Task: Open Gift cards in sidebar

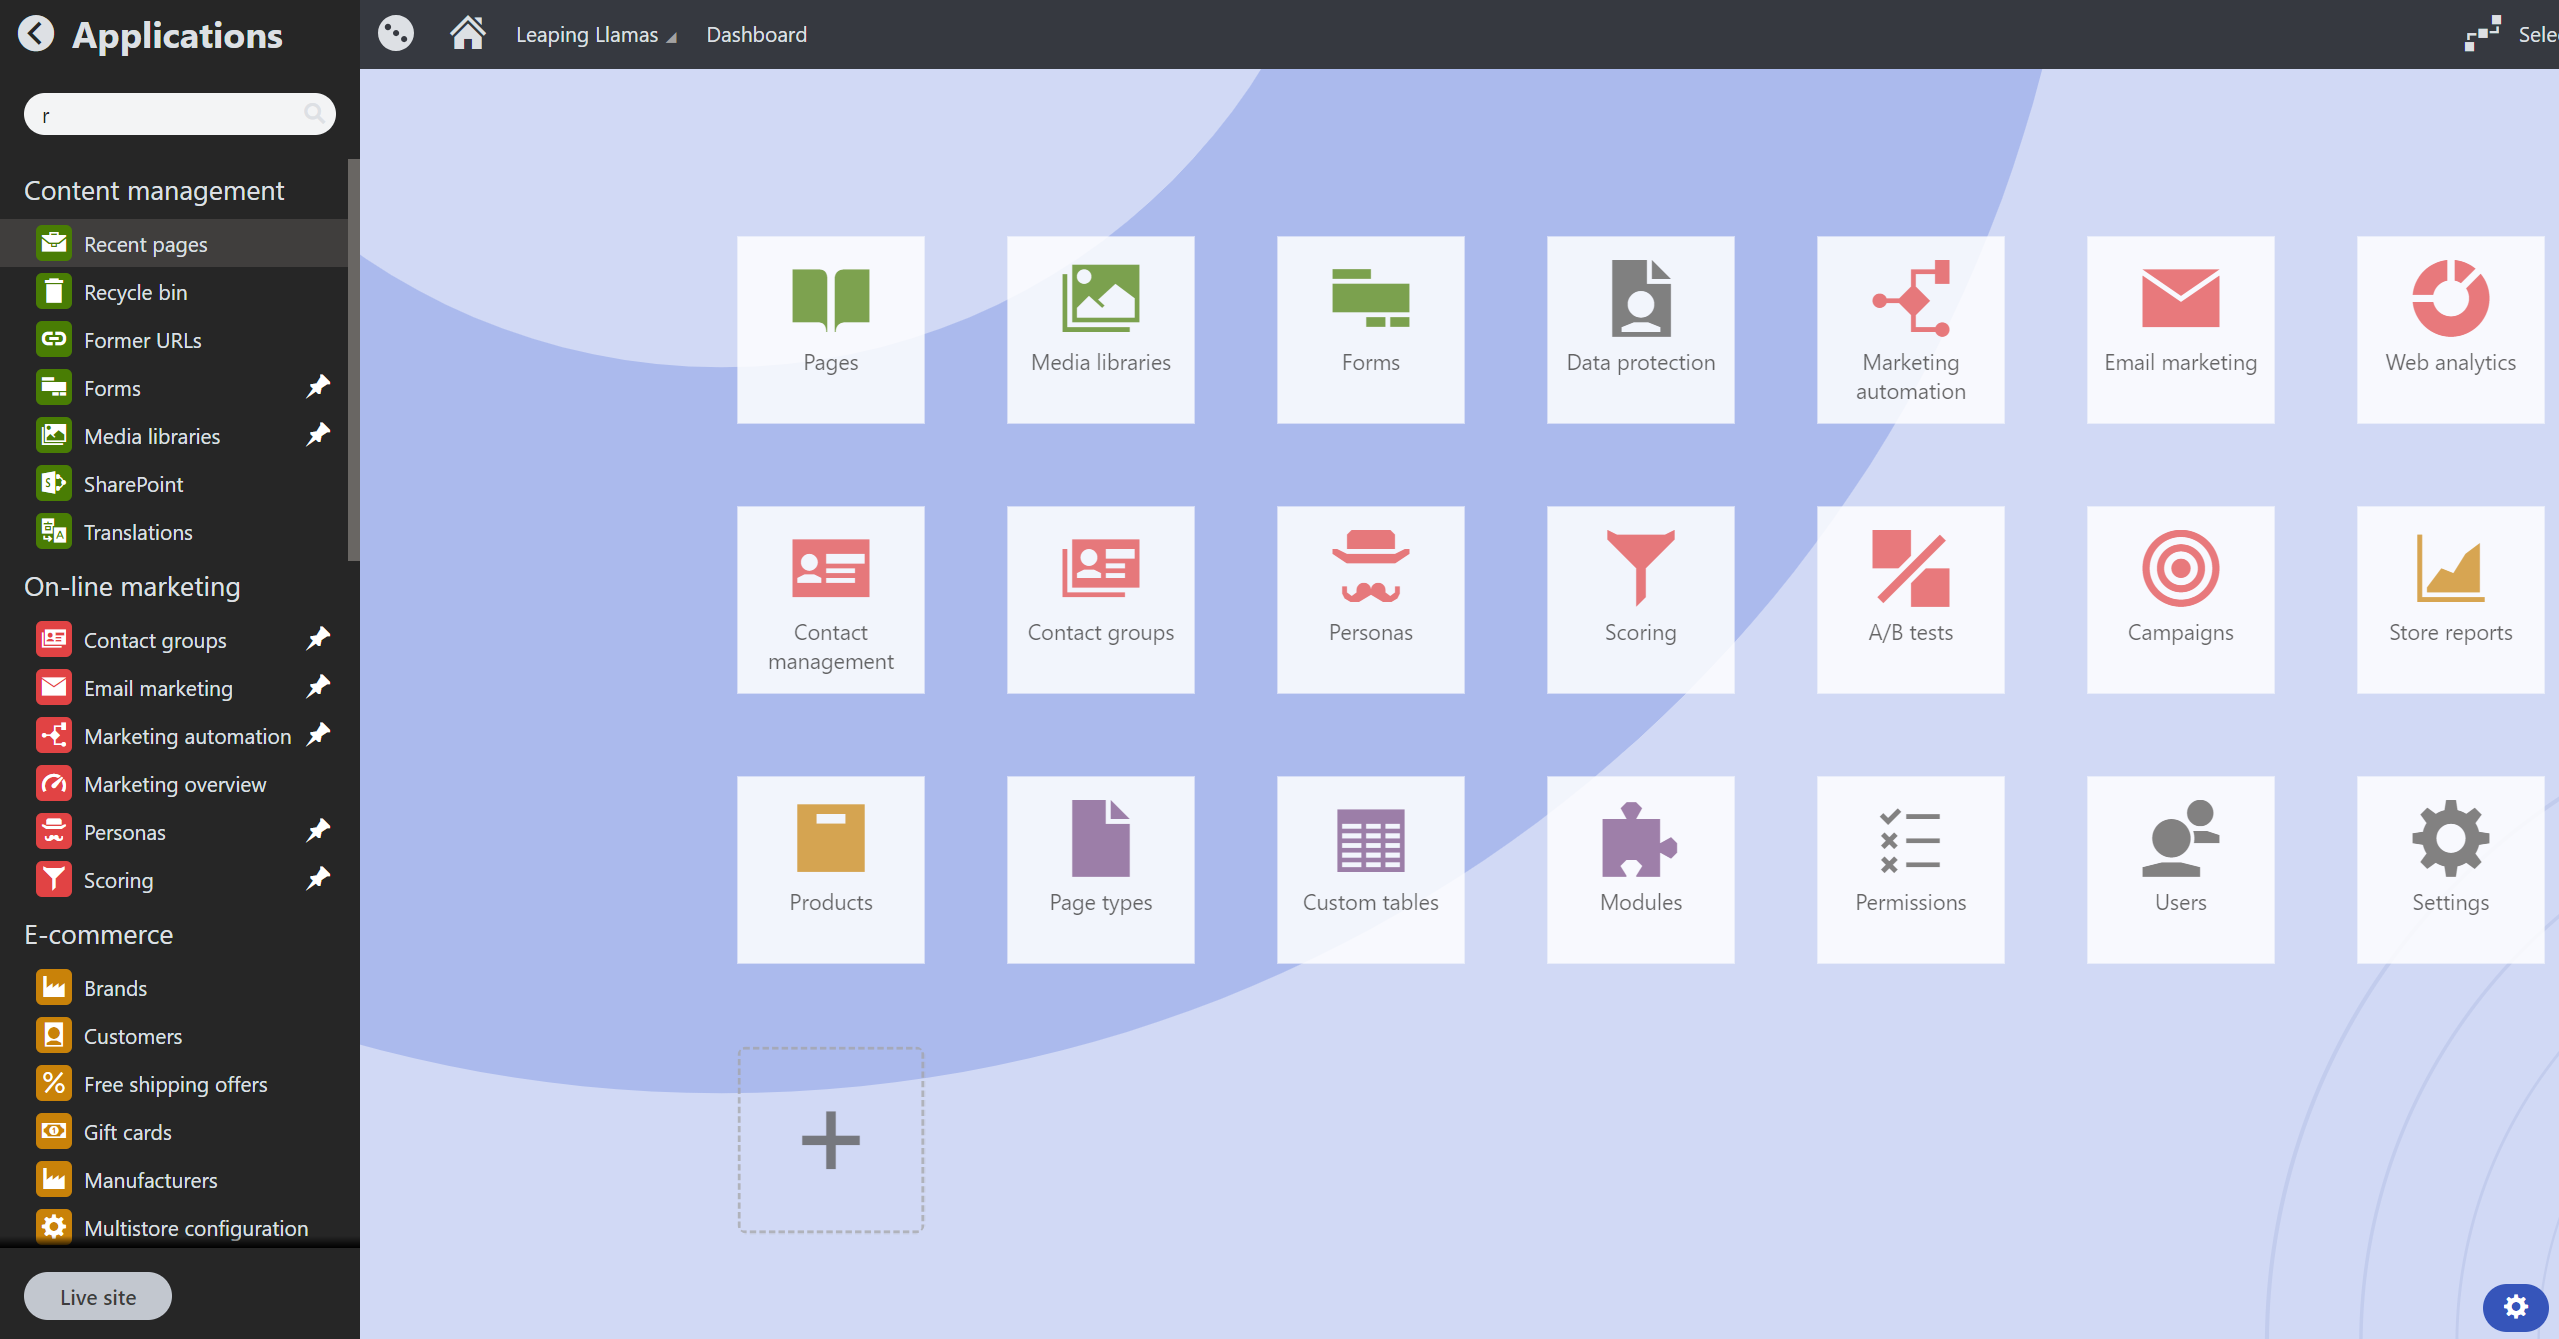Action: 173,1131
